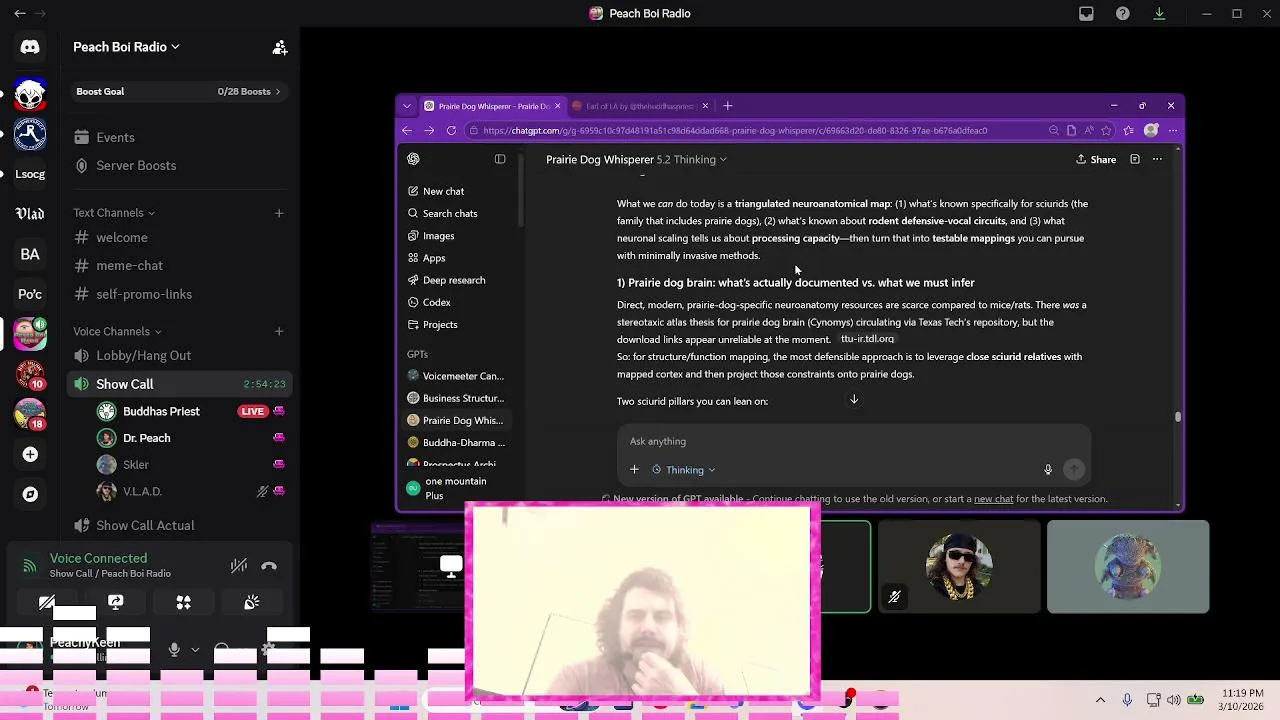Screen dimensions: 1280x720
Task: Create channel under Voice Channels
Action: coord(279,331)
